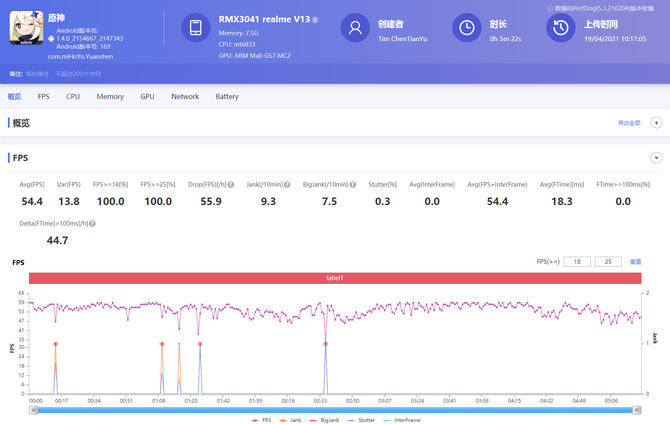Click the red label1 bar
The image size is (670, 424).
pyautogui.click(x=335, y=278)
